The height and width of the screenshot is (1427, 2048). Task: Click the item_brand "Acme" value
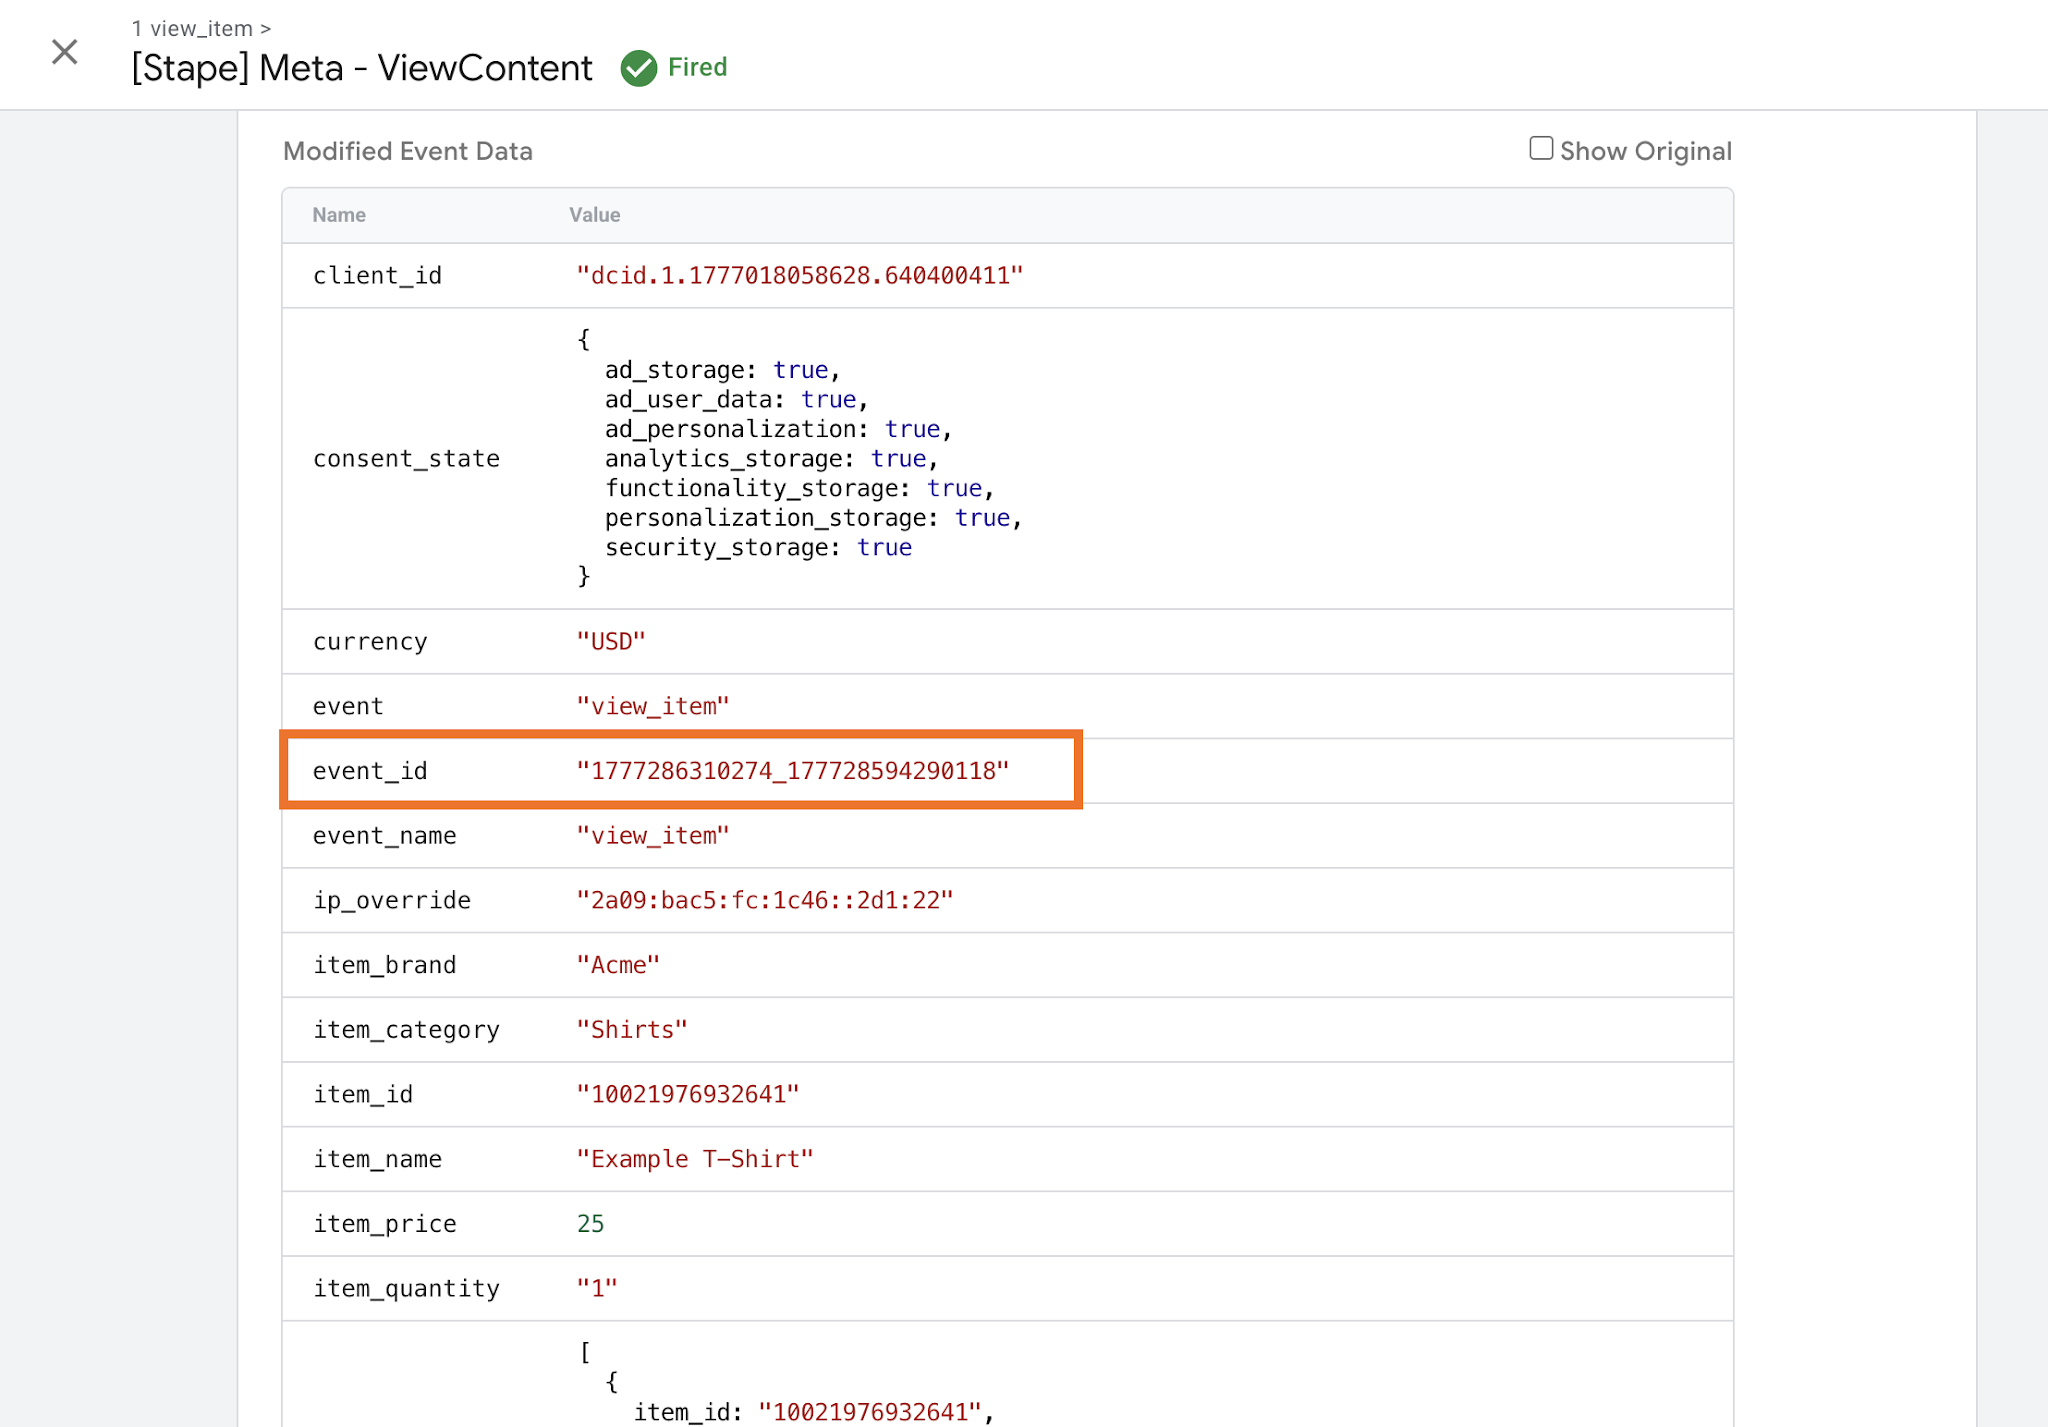click(x=618, y=965)
